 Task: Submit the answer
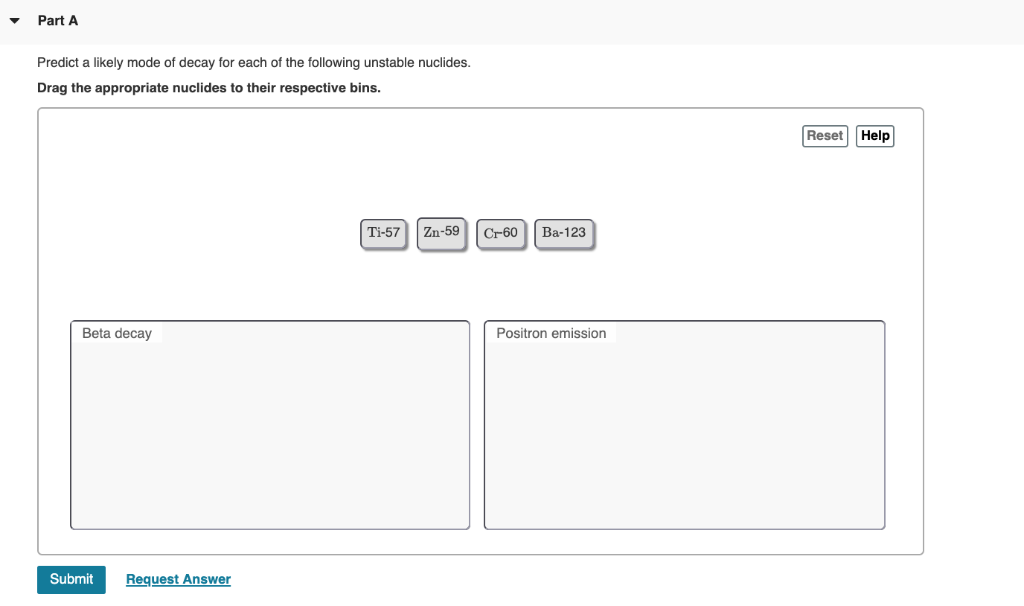point(71,579)
